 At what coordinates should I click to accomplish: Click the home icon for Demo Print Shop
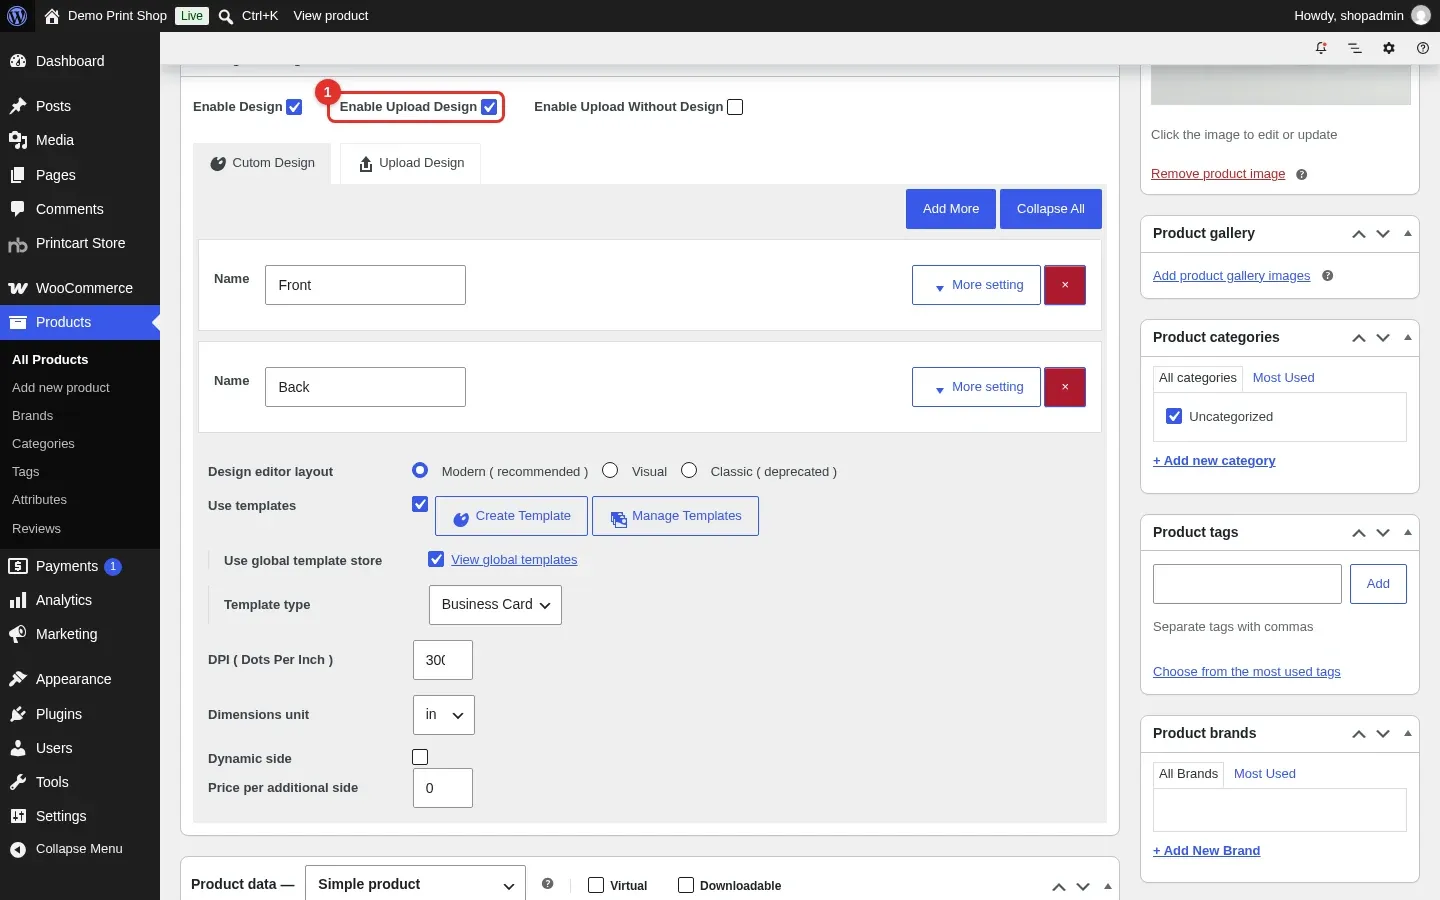point(52,16)
